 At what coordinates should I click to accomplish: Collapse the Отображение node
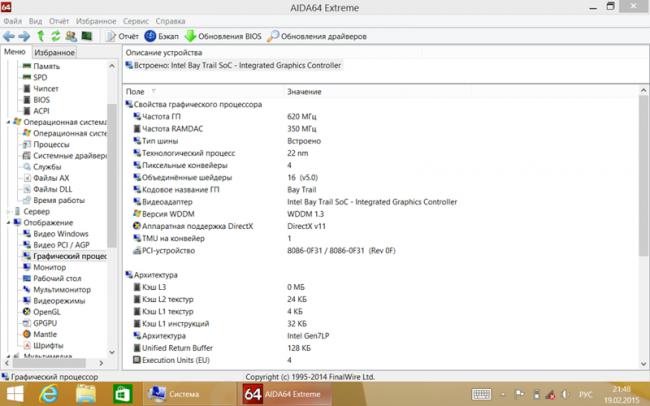(x=8, y=223)
